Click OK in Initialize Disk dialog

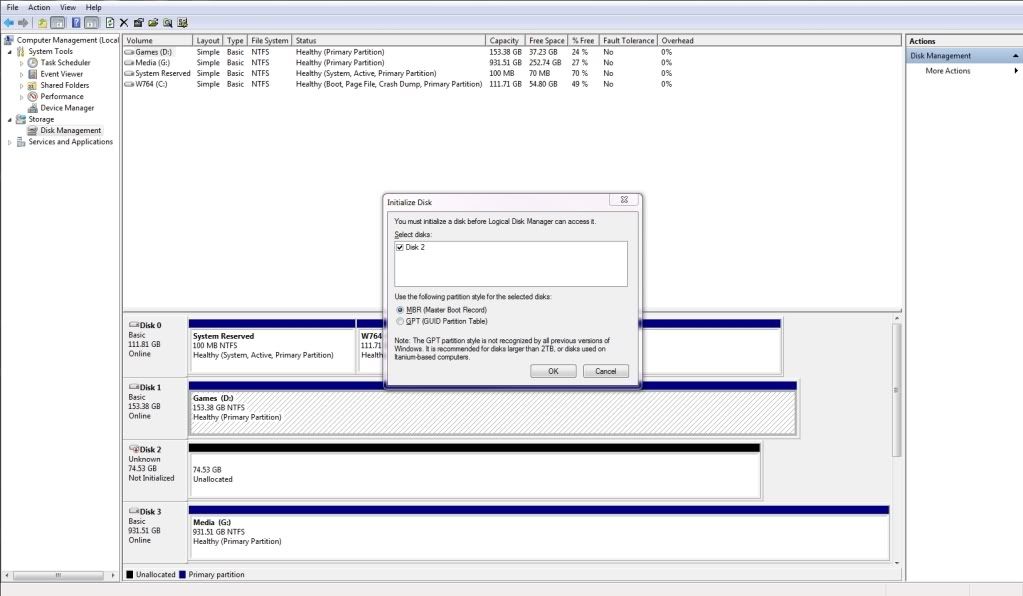(553, 371)
